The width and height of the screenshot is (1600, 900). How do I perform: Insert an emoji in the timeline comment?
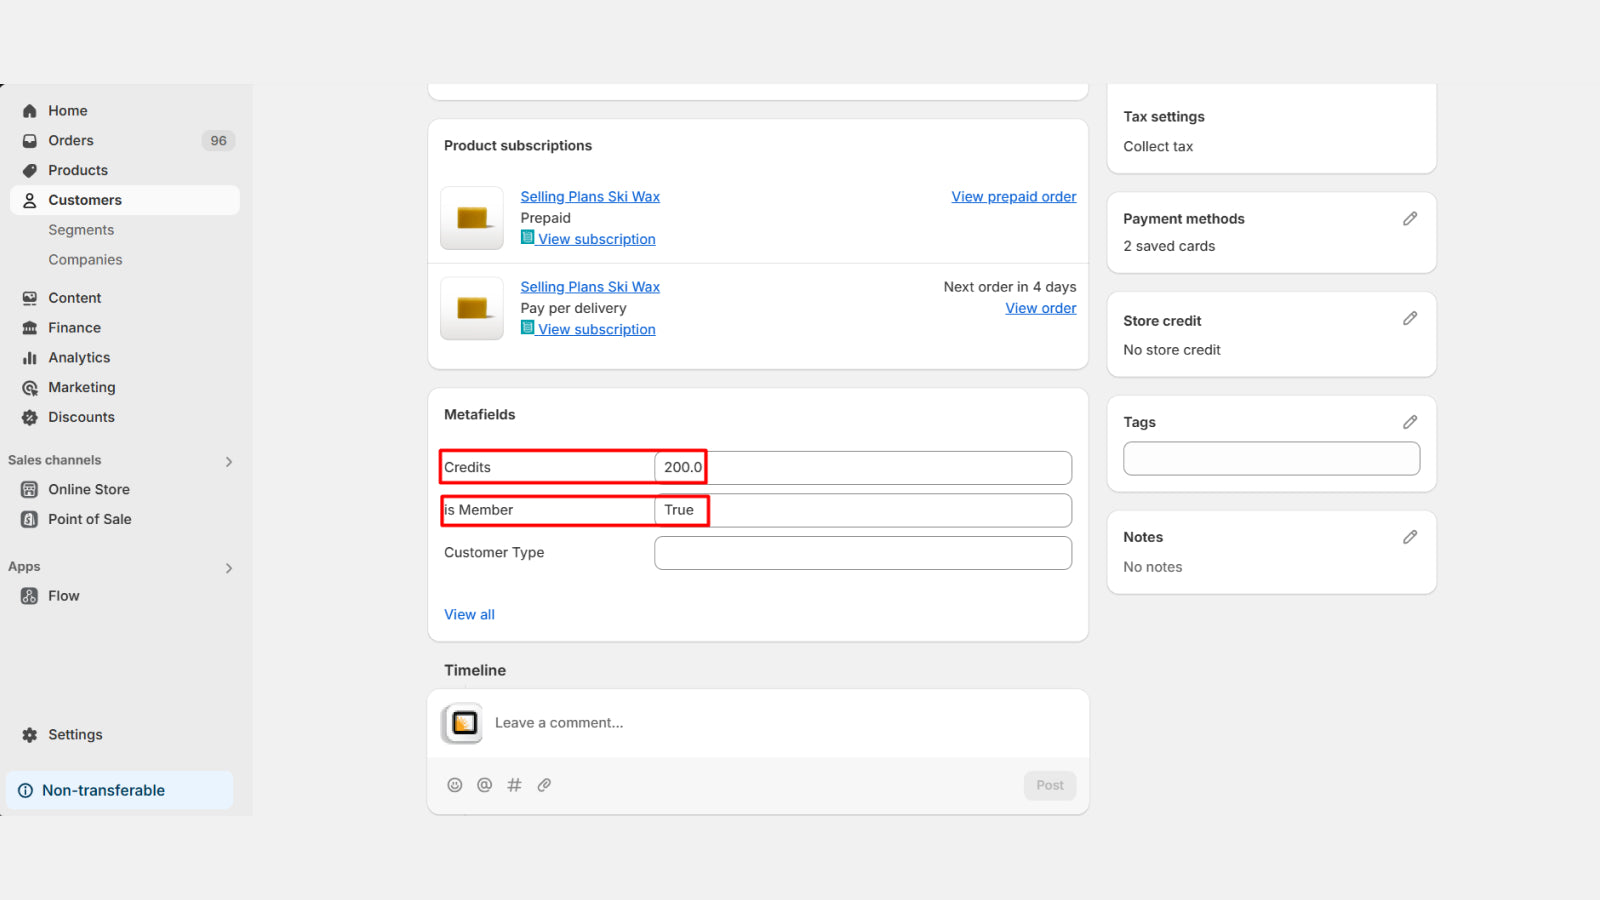coord(455,785)
